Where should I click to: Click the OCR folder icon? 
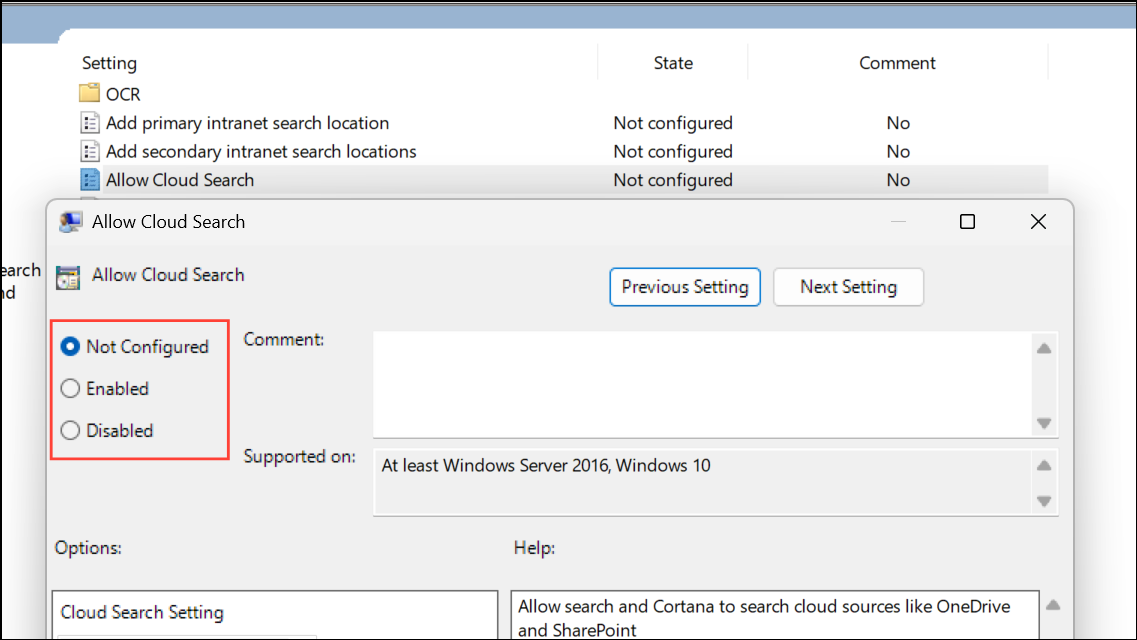point(90,94)
